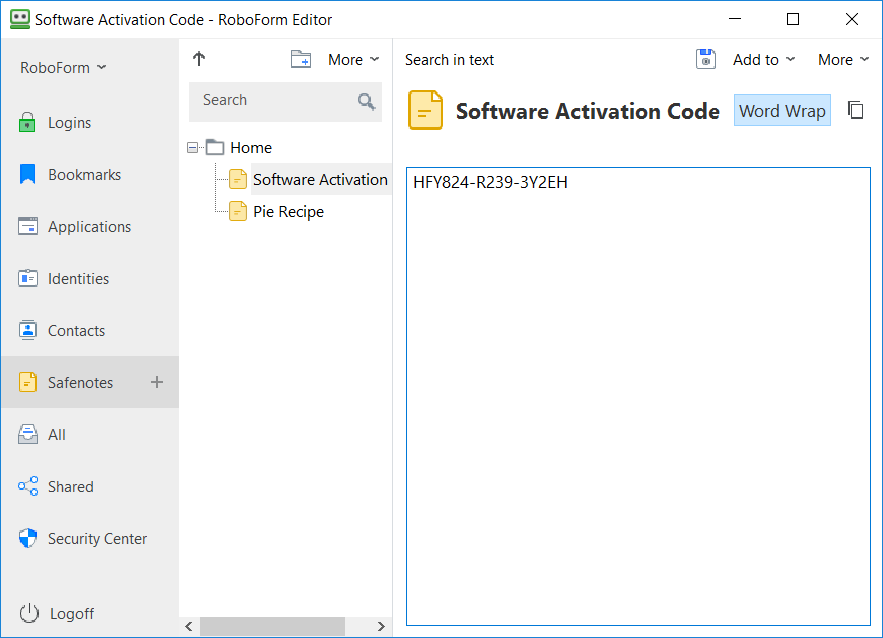Click the Logoff power icon
883x638 pixels.
[29, 613]
